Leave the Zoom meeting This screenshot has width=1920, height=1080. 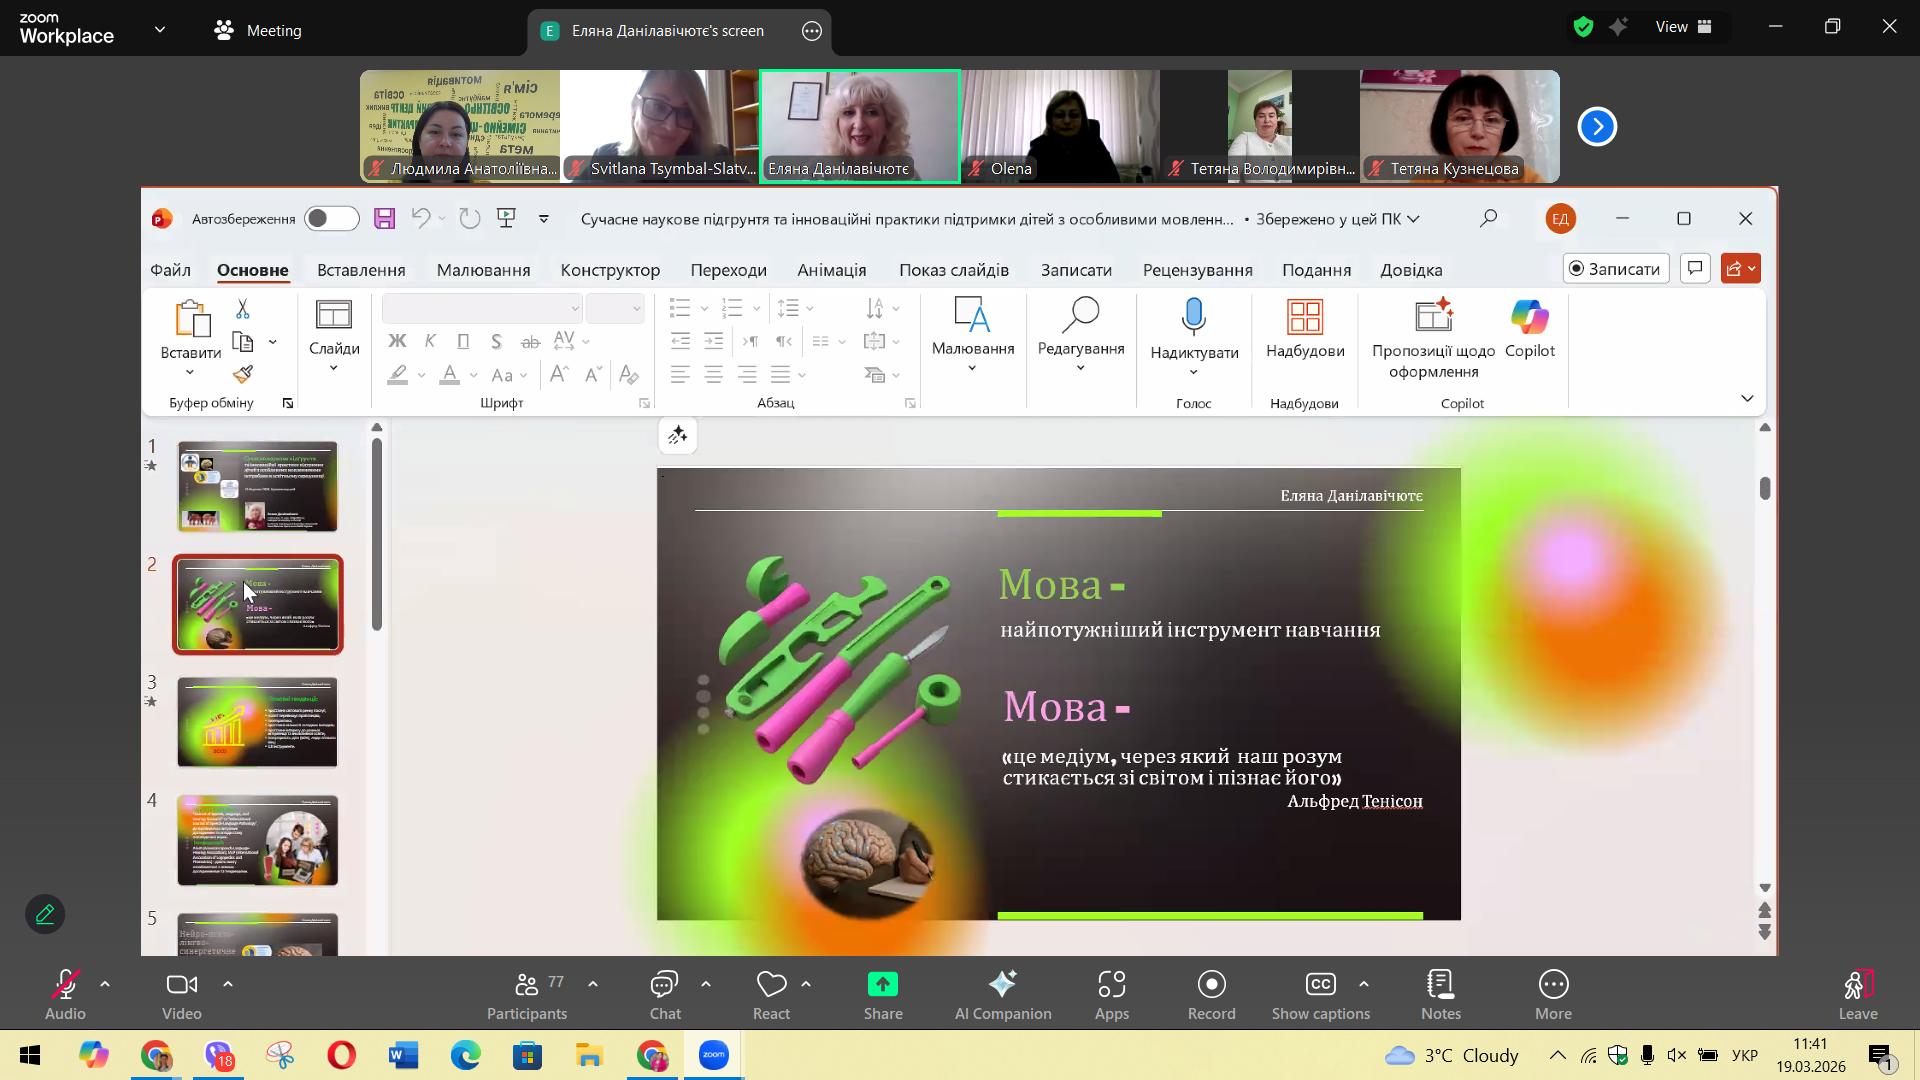[x=1857, y=995]
